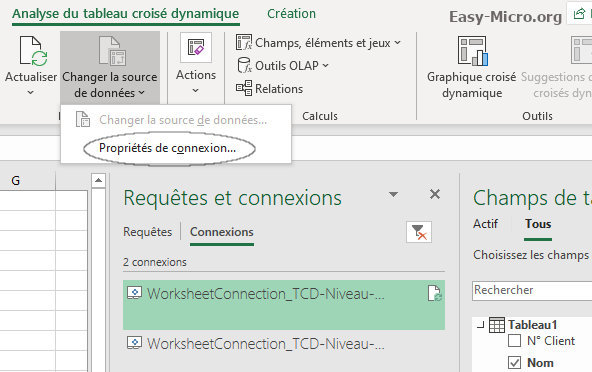Switch to the Analyse du tableau croisé dynamique tab

[x=126, y=14]
